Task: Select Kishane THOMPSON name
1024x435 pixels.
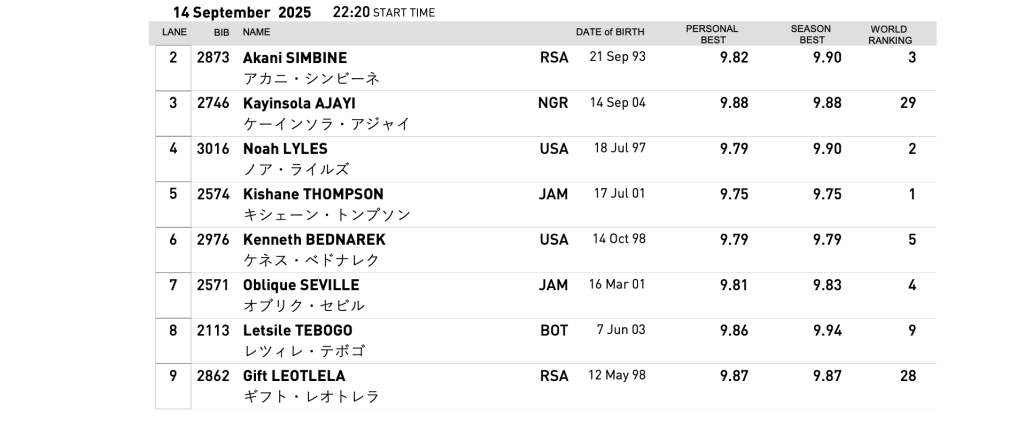Action: tap(313, 195)
